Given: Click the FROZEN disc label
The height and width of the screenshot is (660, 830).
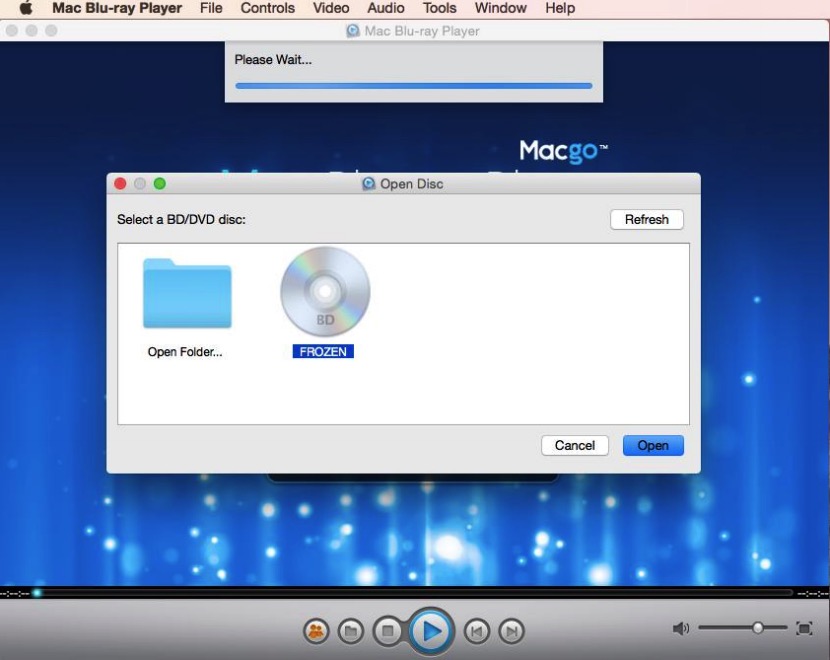Looking at the screenshot, I should pos(323,351).
